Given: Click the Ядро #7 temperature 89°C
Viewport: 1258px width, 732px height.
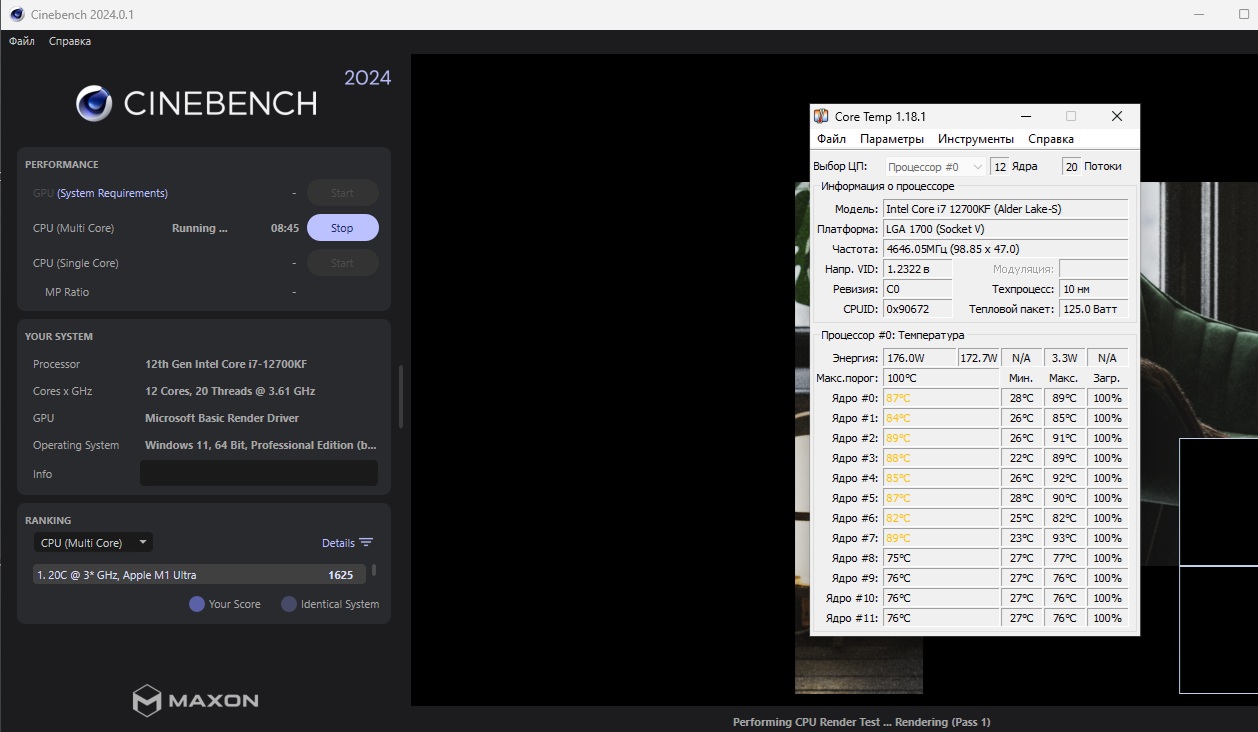Looking at the screenshot, I should point(940,538).
